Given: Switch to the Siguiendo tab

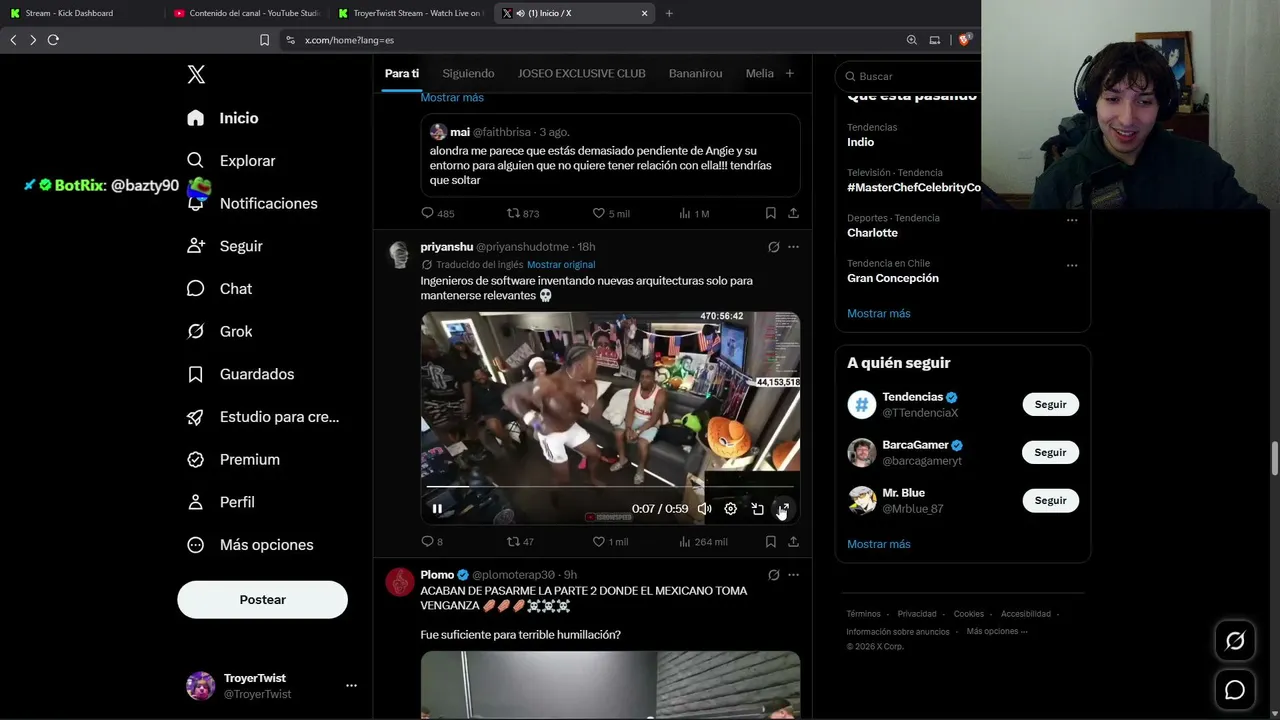Looking at the screenshot, I should 468,73.
